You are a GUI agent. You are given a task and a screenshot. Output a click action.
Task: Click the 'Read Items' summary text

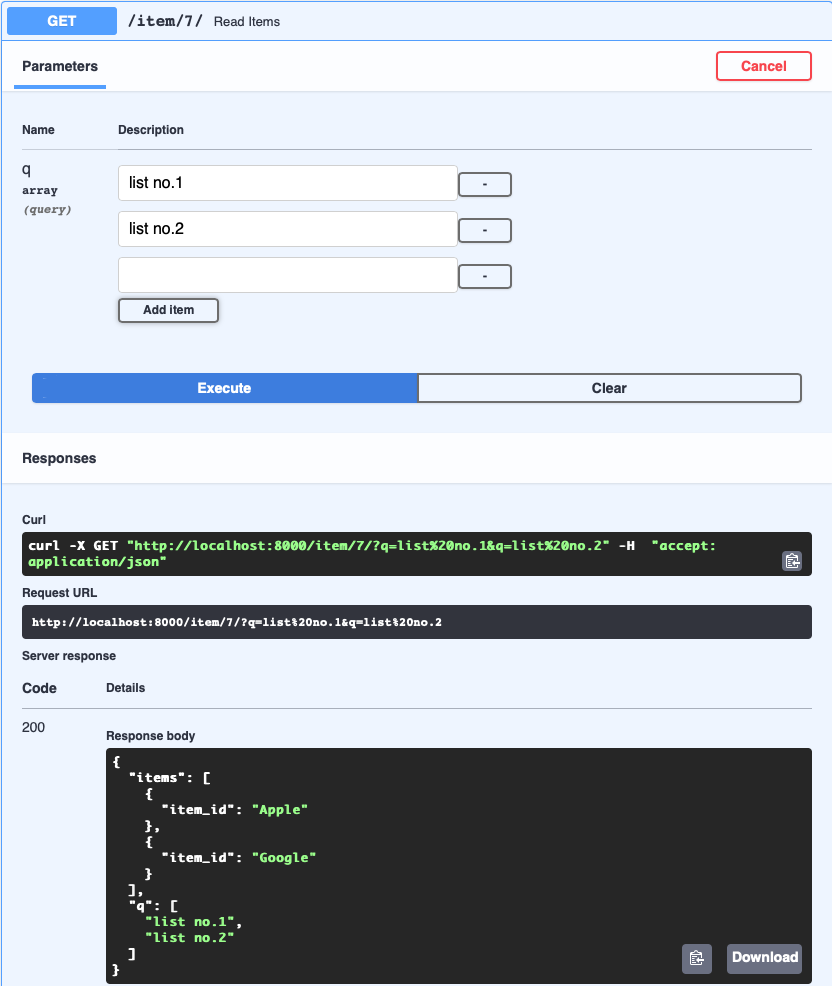247,22
